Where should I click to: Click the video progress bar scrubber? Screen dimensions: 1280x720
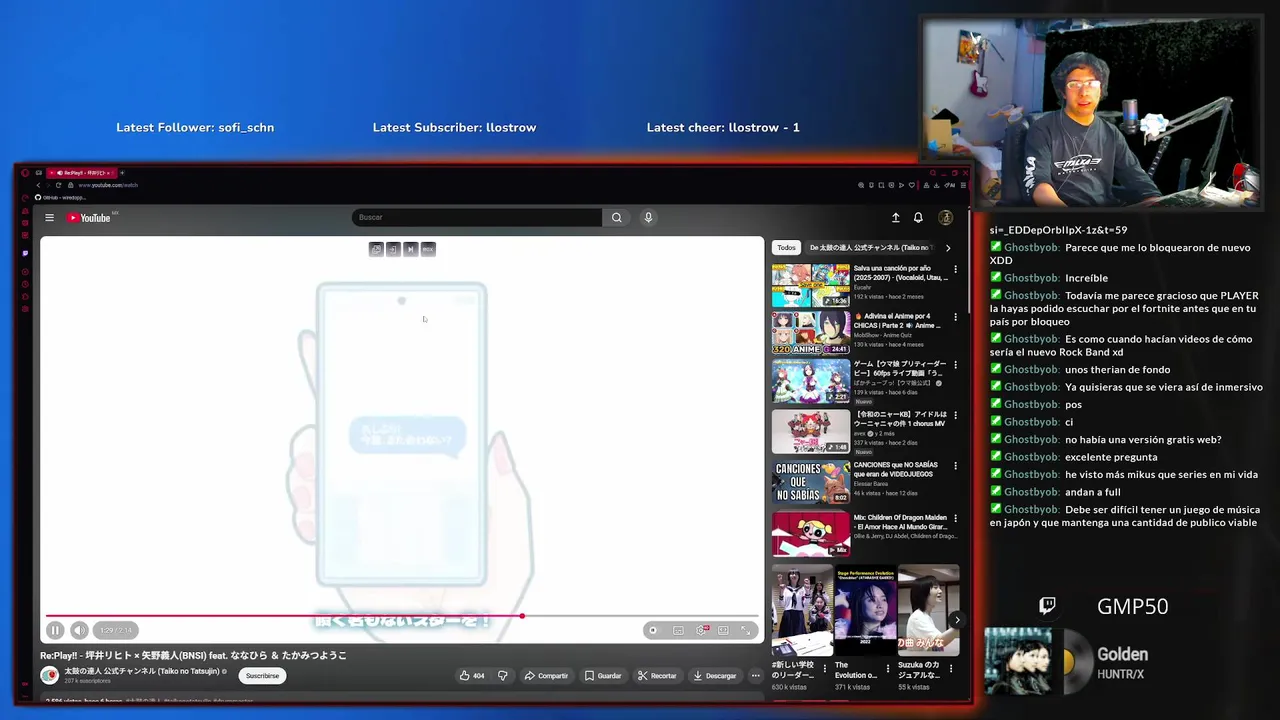pyautogui.click(x=521, y=616)
